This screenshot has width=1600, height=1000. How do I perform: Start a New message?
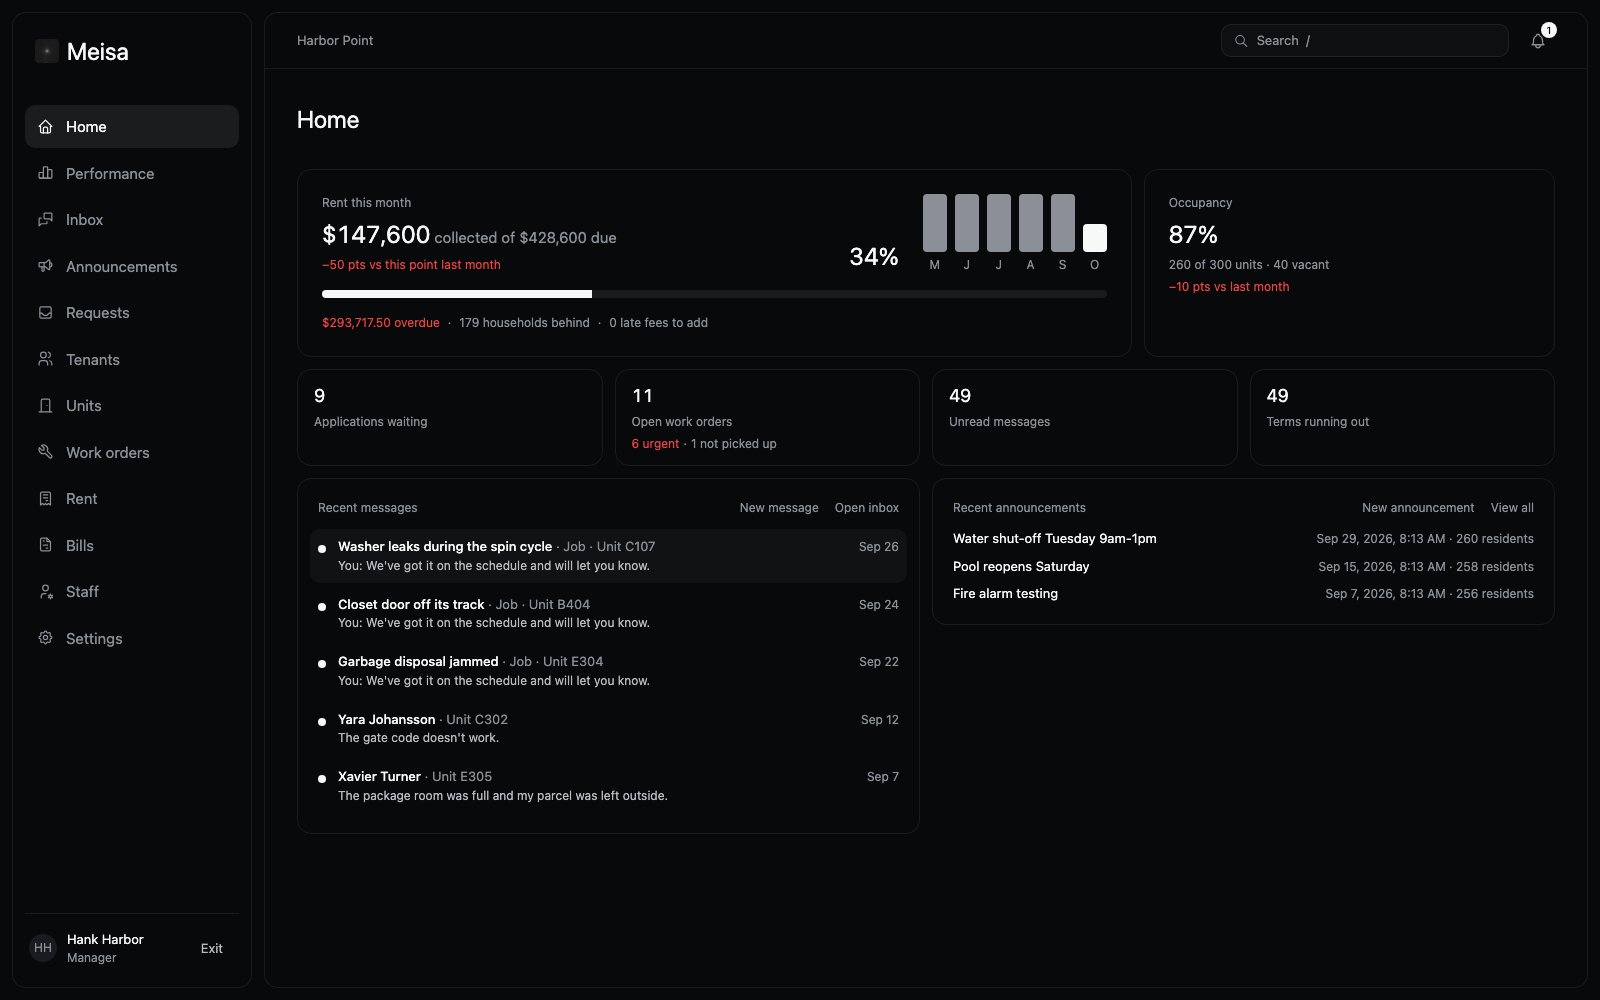779,508
